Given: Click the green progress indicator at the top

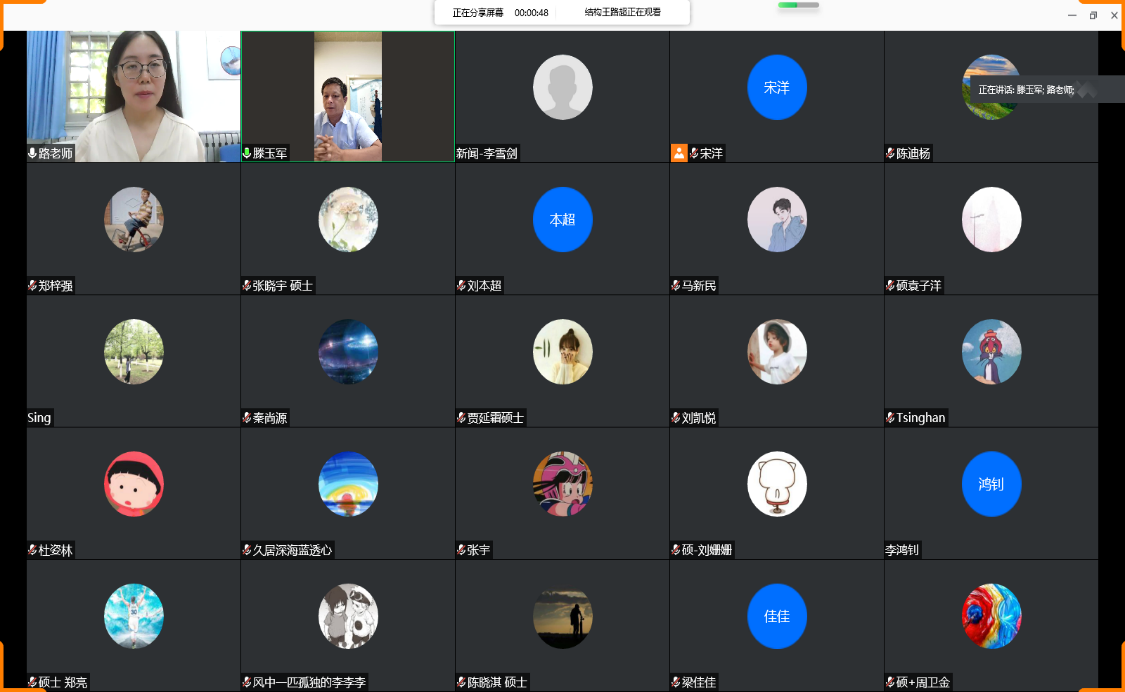Looking at the screenshot, I should point(798,5).
